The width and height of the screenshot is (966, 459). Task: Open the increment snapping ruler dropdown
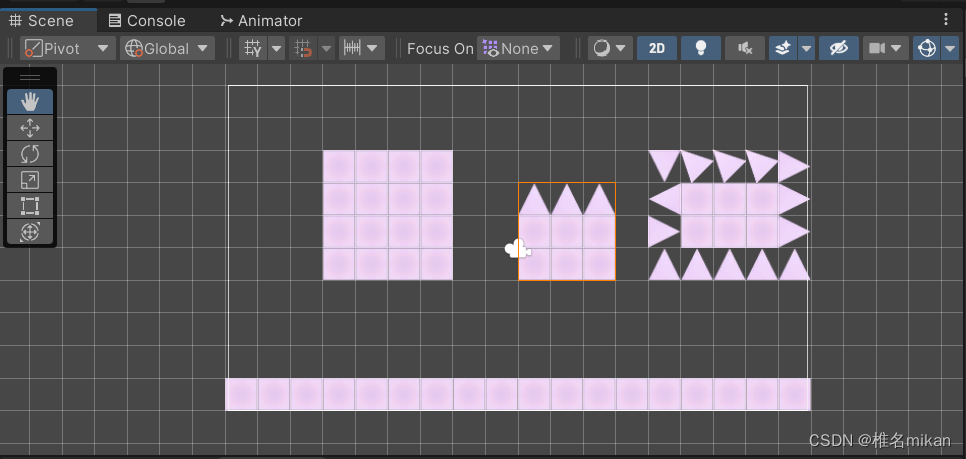(x=362, y=48)
